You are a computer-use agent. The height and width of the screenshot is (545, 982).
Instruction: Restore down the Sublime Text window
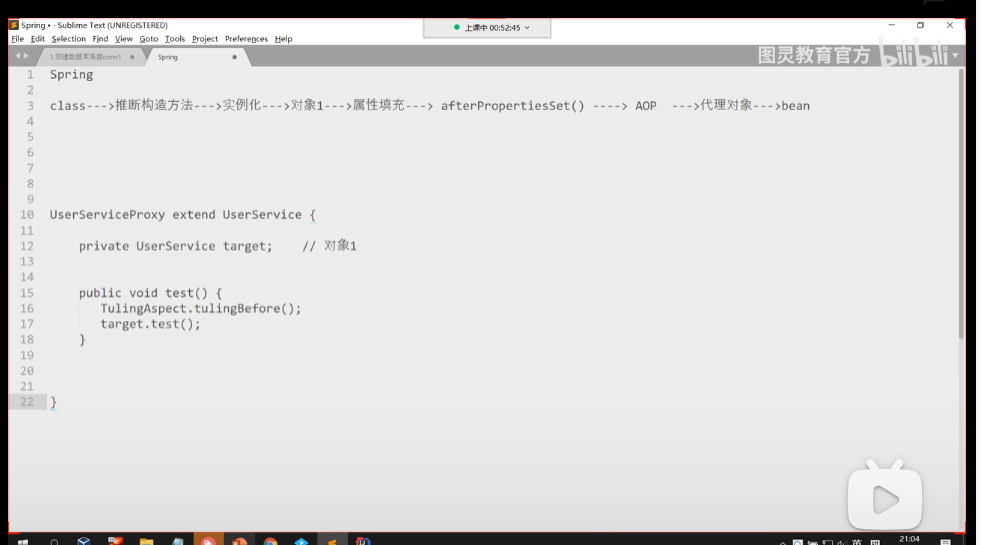point(921,25)
